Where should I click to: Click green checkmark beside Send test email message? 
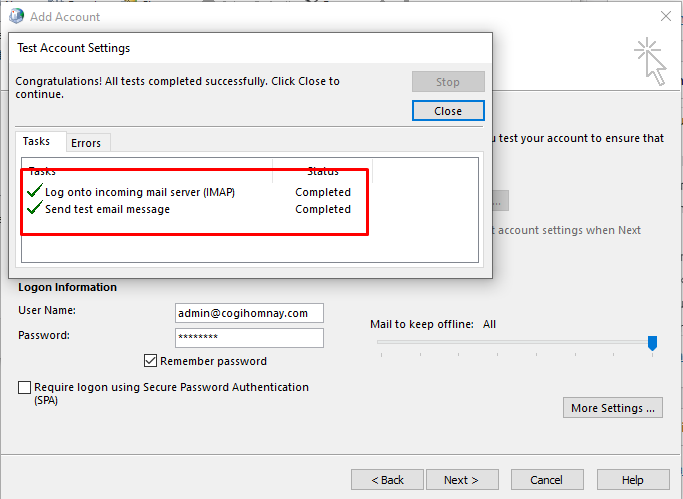[35, 209]
